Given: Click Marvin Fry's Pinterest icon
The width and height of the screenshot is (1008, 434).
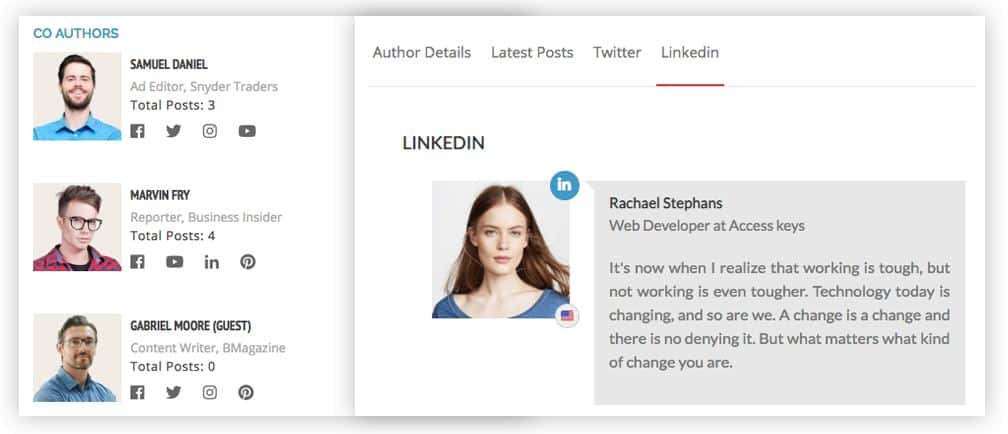Looking at the screenshot, I should (x=247, y=262).
